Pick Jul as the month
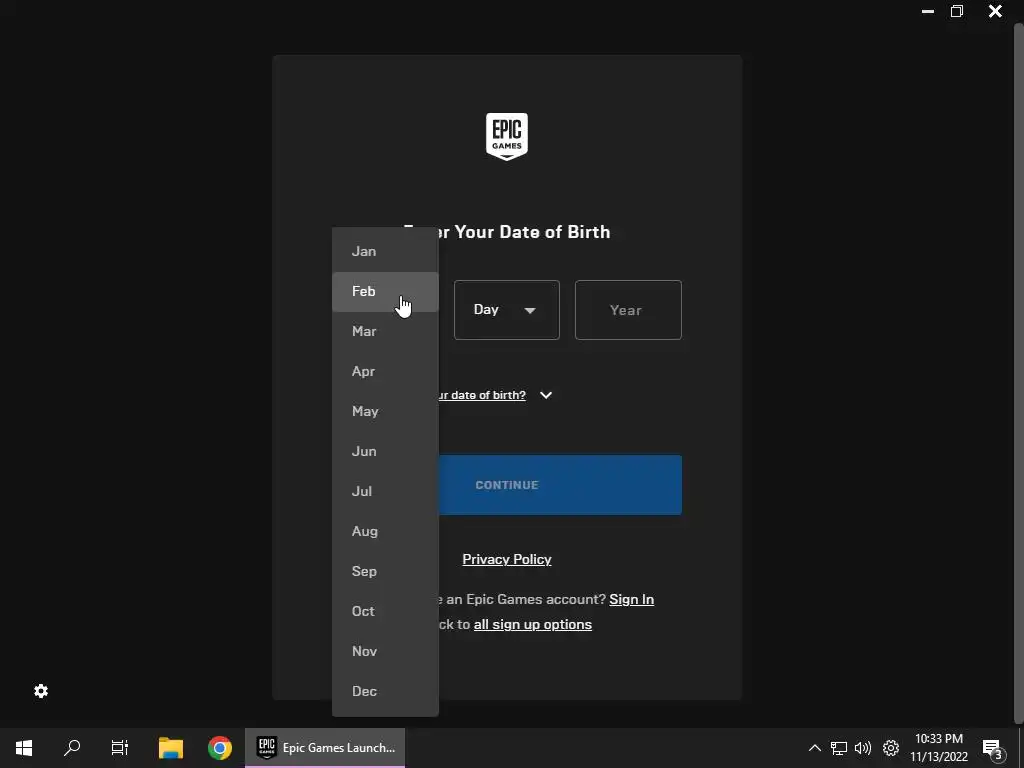This screenshot has width=1024, height=768. (x=385, y=491)
